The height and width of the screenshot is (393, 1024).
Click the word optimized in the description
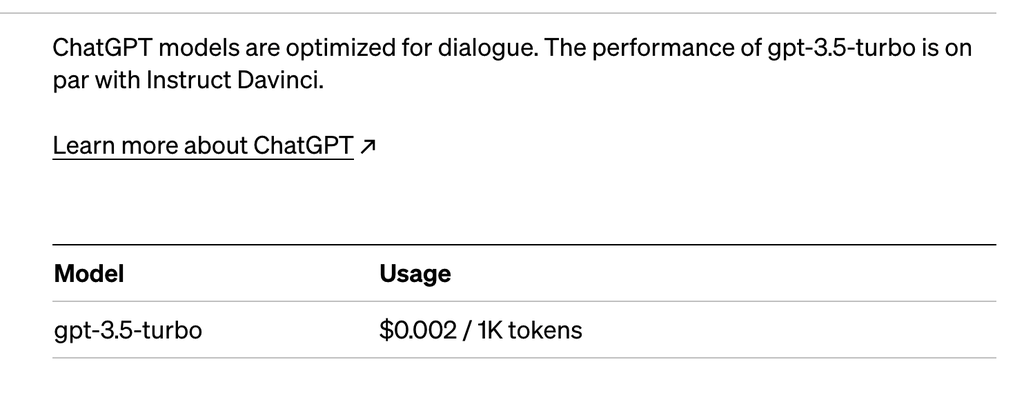pyautogui.click(x=340, y=49)
